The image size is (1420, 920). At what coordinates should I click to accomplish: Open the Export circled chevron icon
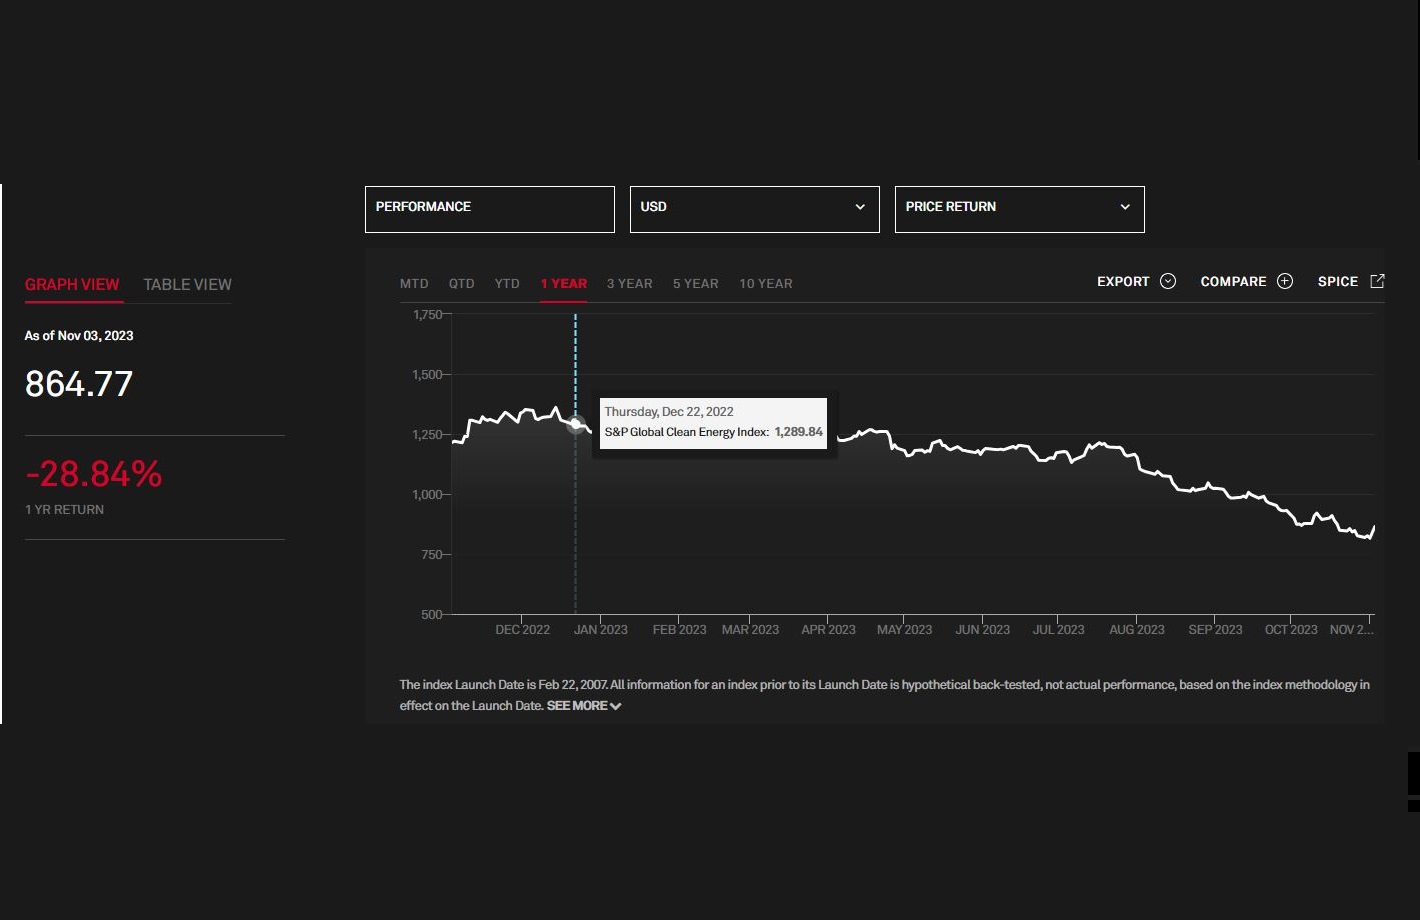pyautogui.click(x=1168, y=281)
